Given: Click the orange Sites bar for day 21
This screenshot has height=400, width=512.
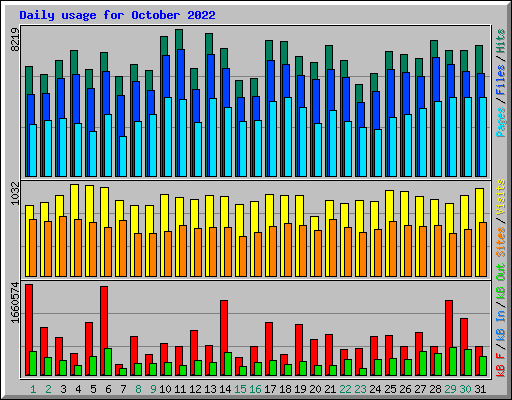Looking at the screenshot, I should (333, 248).
